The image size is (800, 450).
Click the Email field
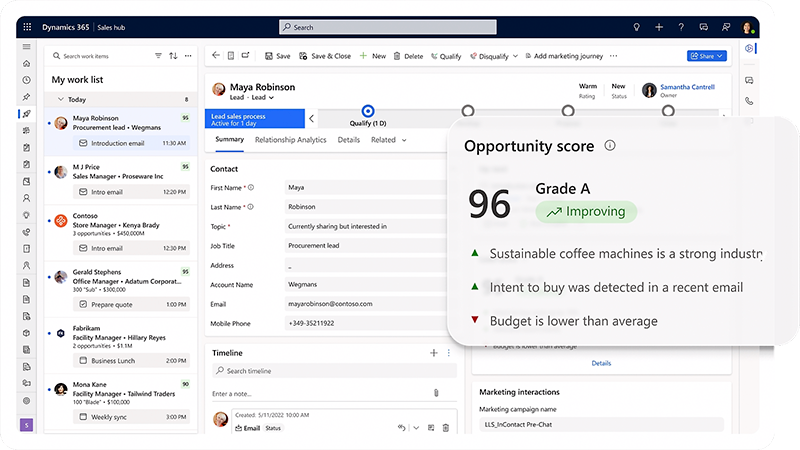[365, 304]
